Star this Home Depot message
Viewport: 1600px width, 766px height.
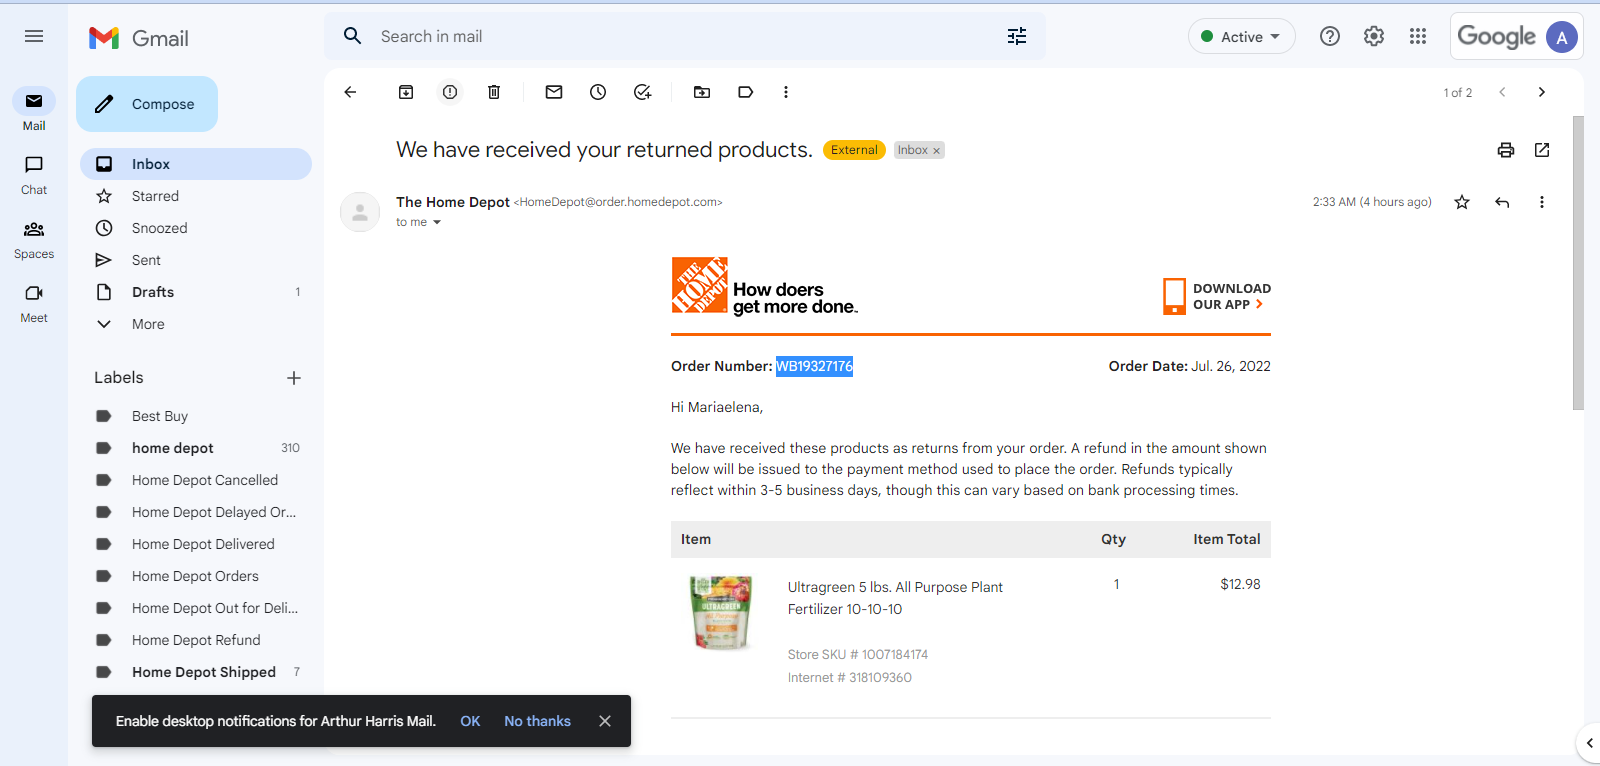point(1462,202)
